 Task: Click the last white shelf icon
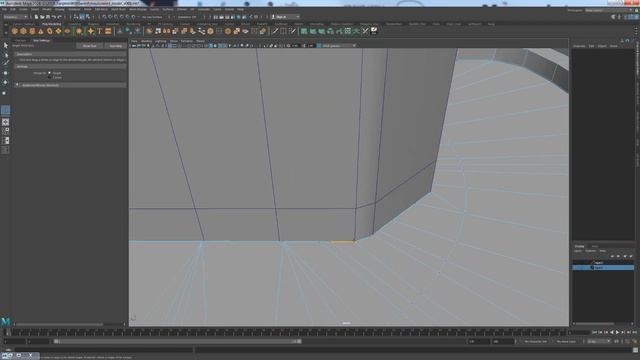(374, 31)
